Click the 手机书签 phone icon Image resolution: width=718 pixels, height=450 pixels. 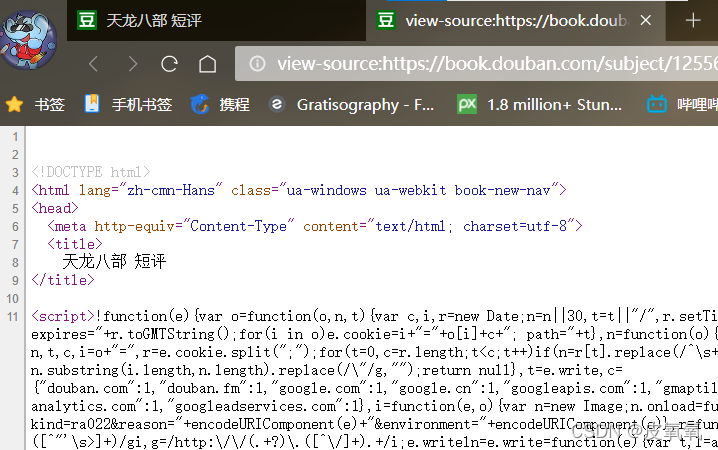92,103
